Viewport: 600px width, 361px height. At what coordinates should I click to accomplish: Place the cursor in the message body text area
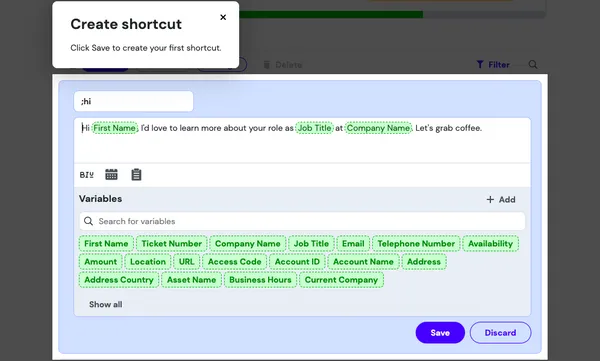click(x=302, y=140)
